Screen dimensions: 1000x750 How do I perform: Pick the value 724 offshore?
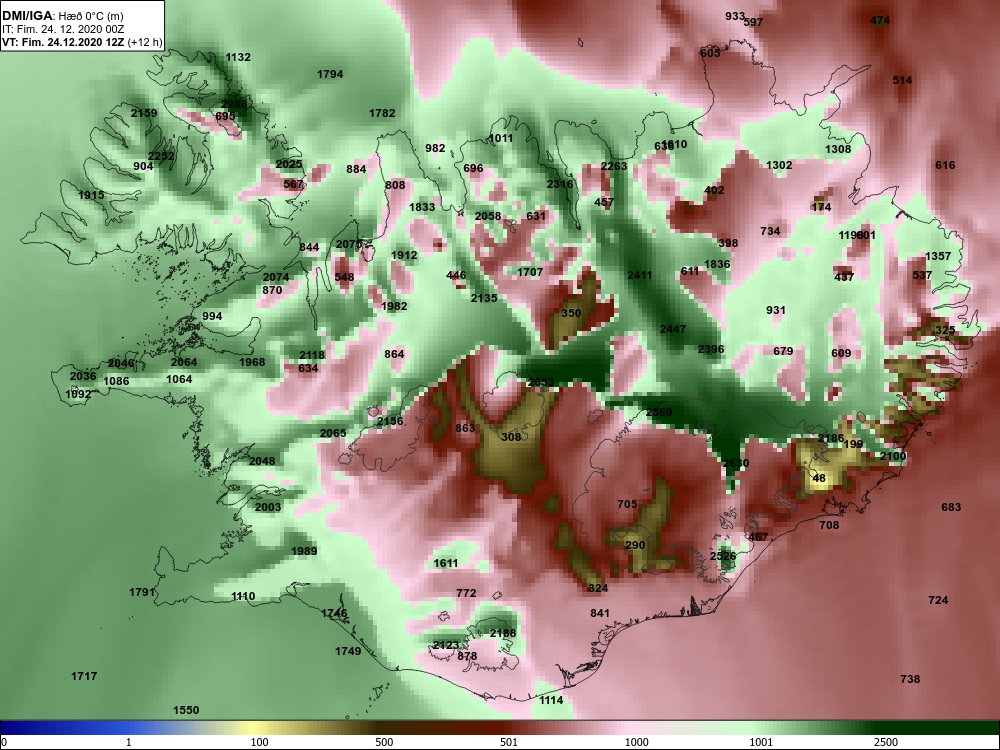[938, 600]
